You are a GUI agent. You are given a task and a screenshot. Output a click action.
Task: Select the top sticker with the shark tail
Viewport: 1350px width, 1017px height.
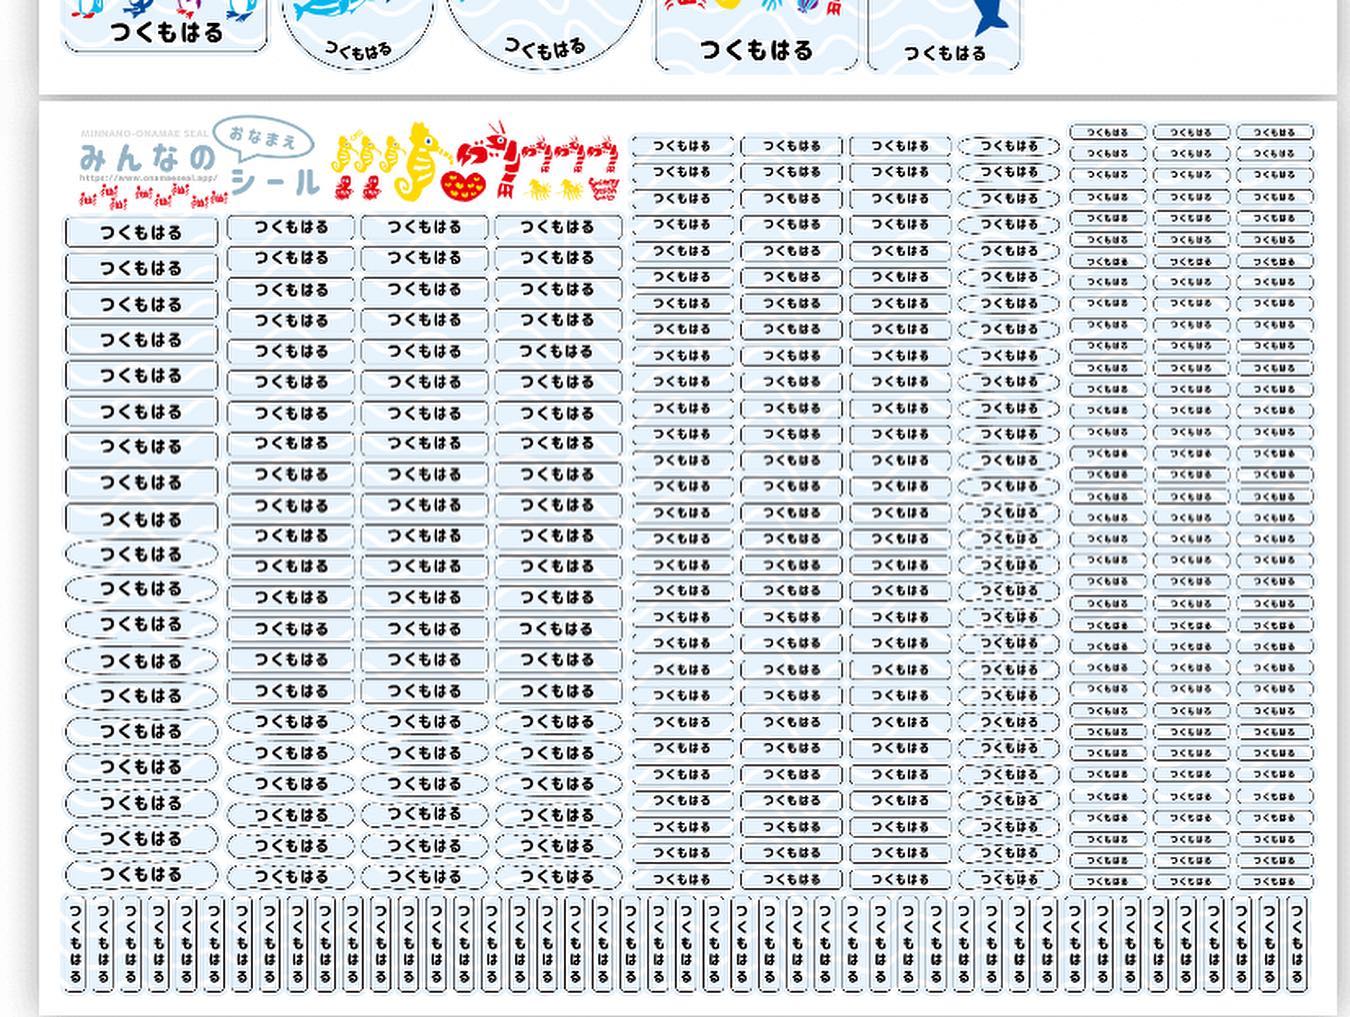(945, 35)
